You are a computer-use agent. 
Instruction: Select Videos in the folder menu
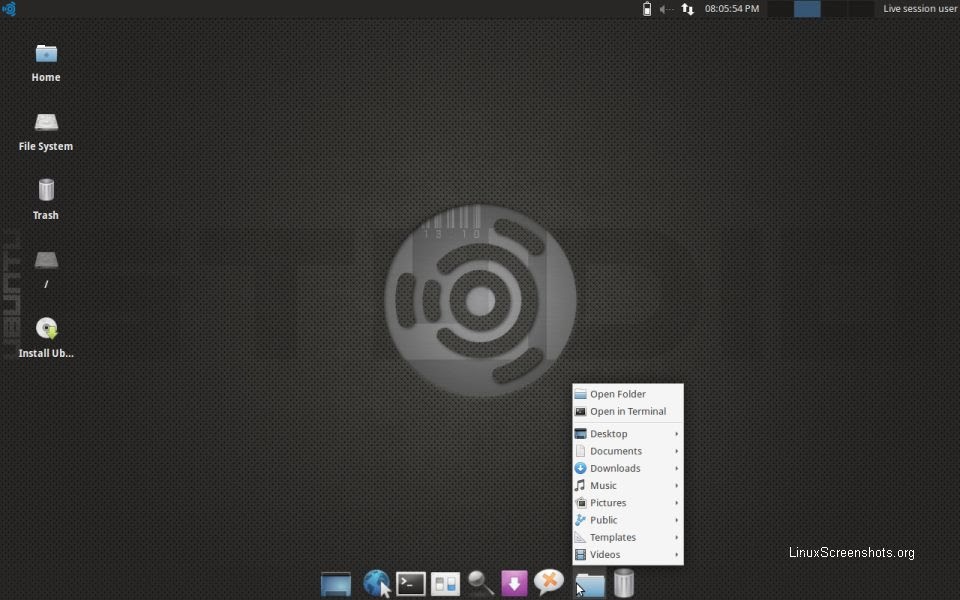tap(628, 554)
